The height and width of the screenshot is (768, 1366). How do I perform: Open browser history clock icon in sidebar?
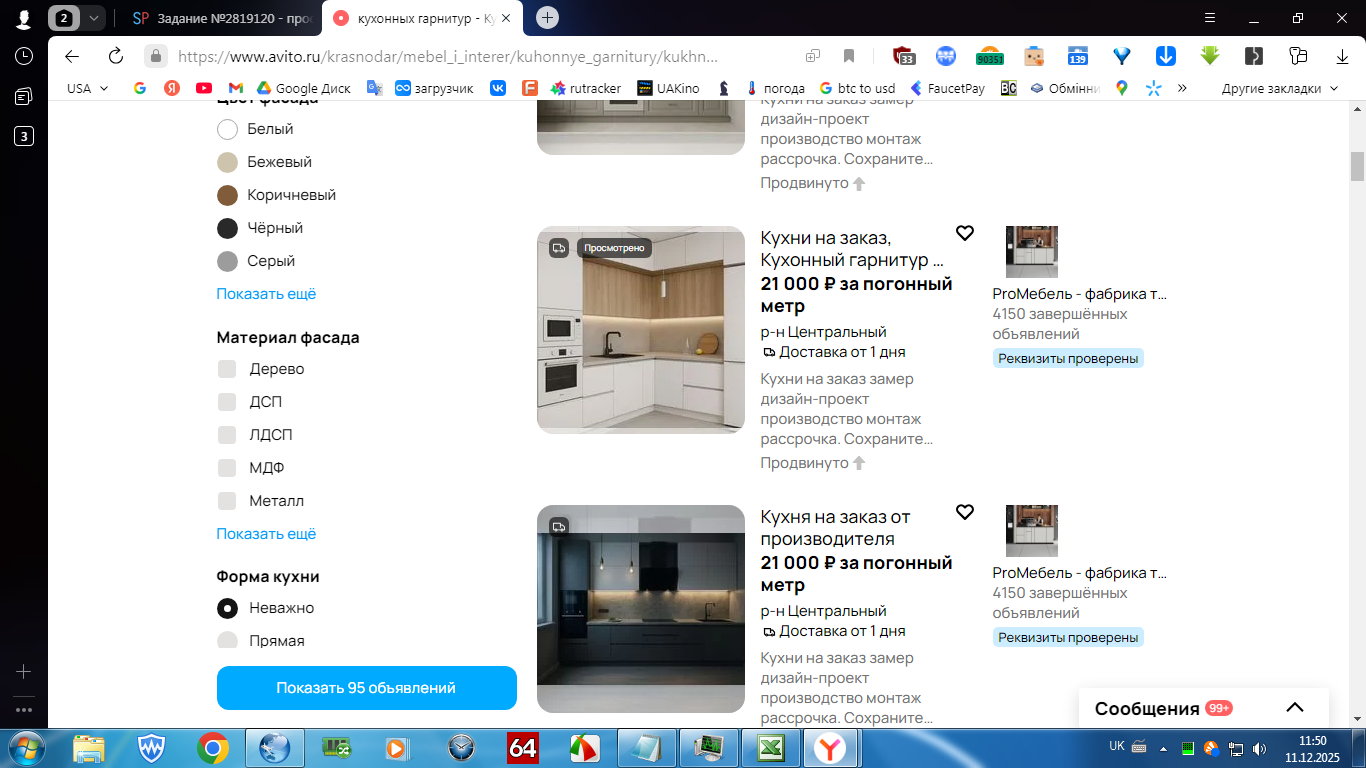24,56
